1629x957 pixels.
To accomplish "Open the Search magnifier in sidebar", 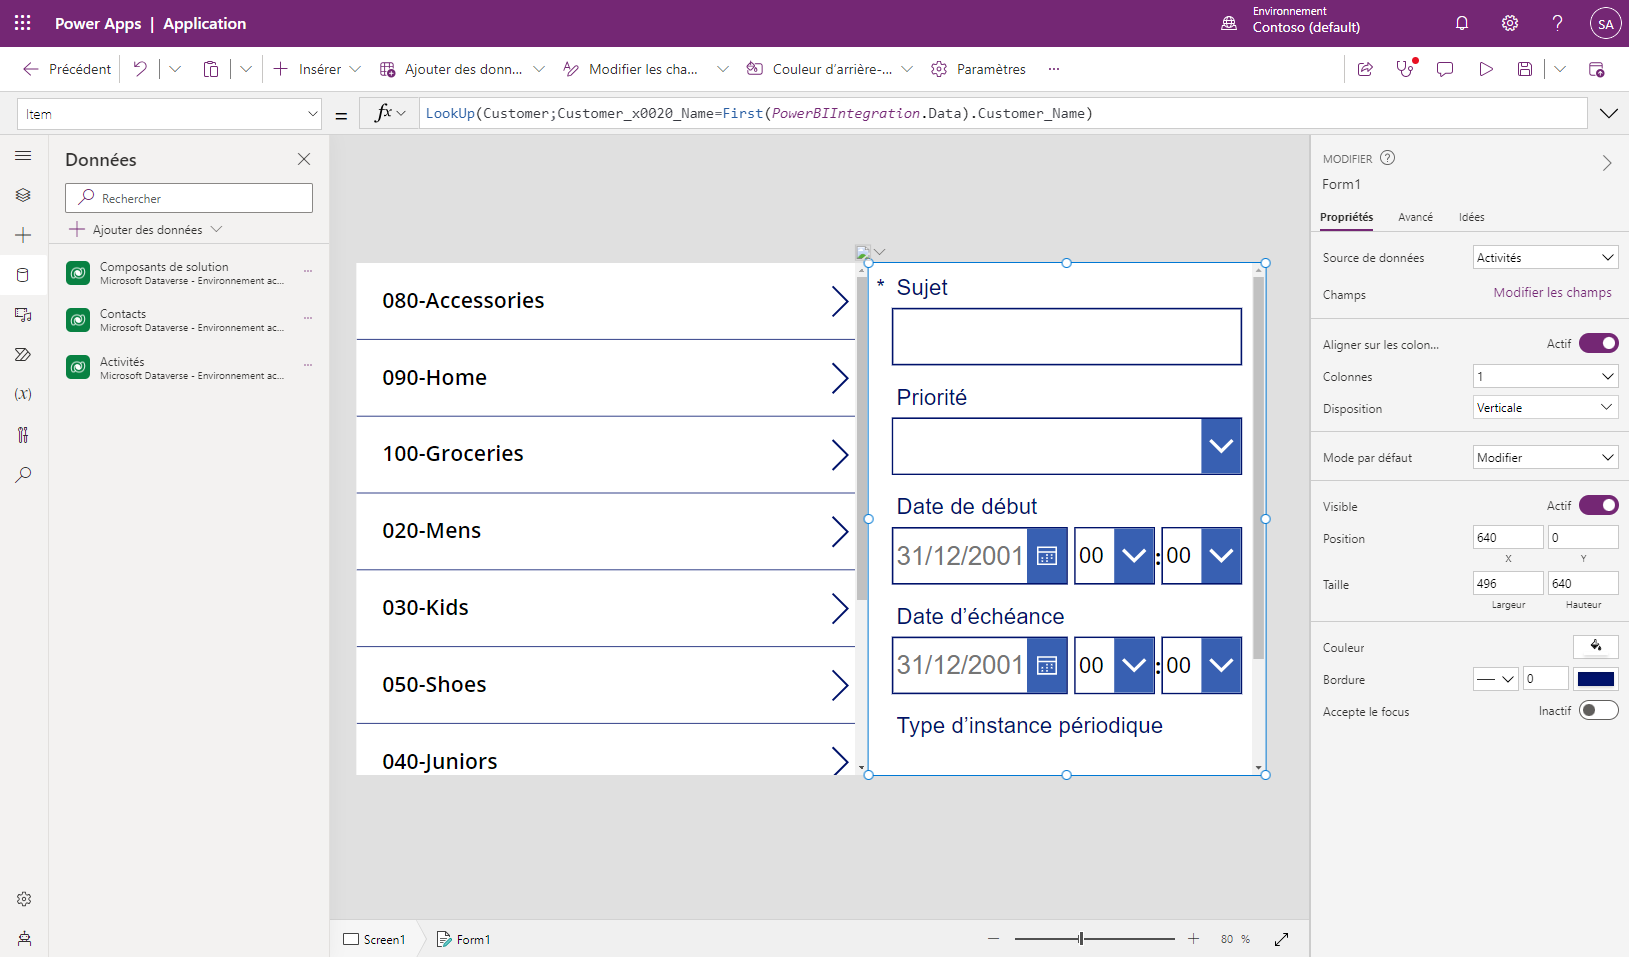I will point(23,474).
